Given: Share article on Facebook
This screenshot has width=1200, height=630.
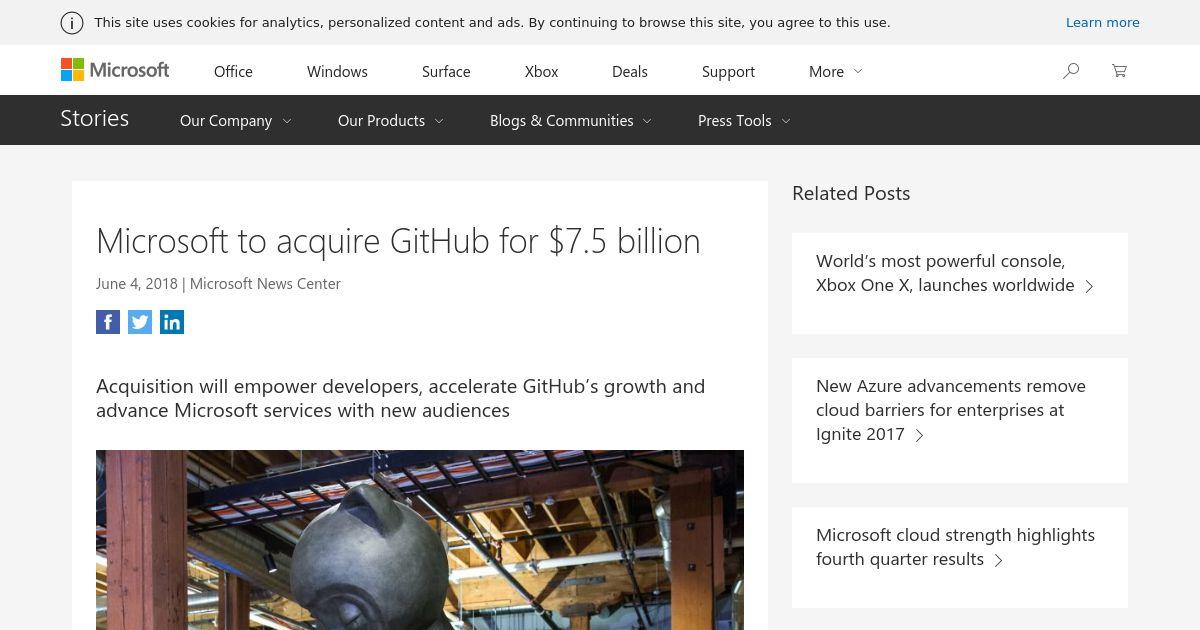Looking at the screenshot, I should tap(108, 322).
